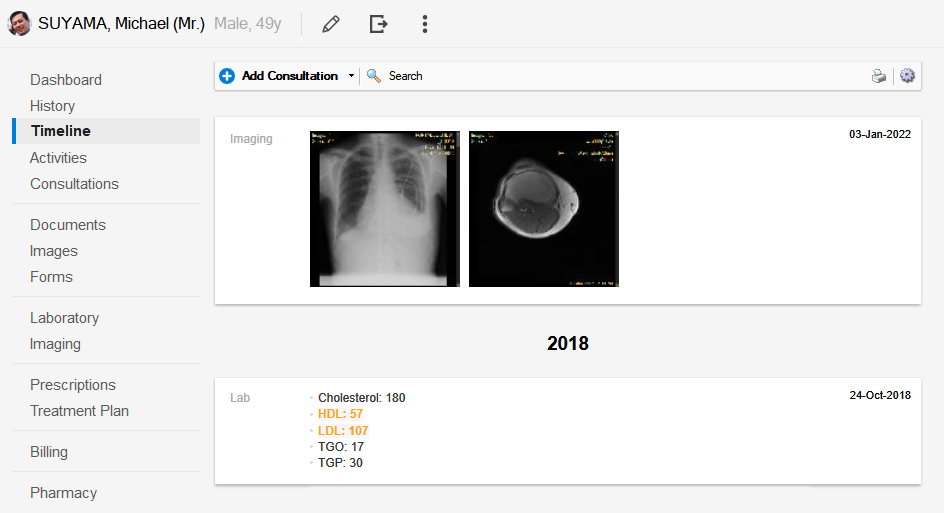Open the three-dot more options menu
This screenshot has width=944, height=513.
(x=425, y=24)
